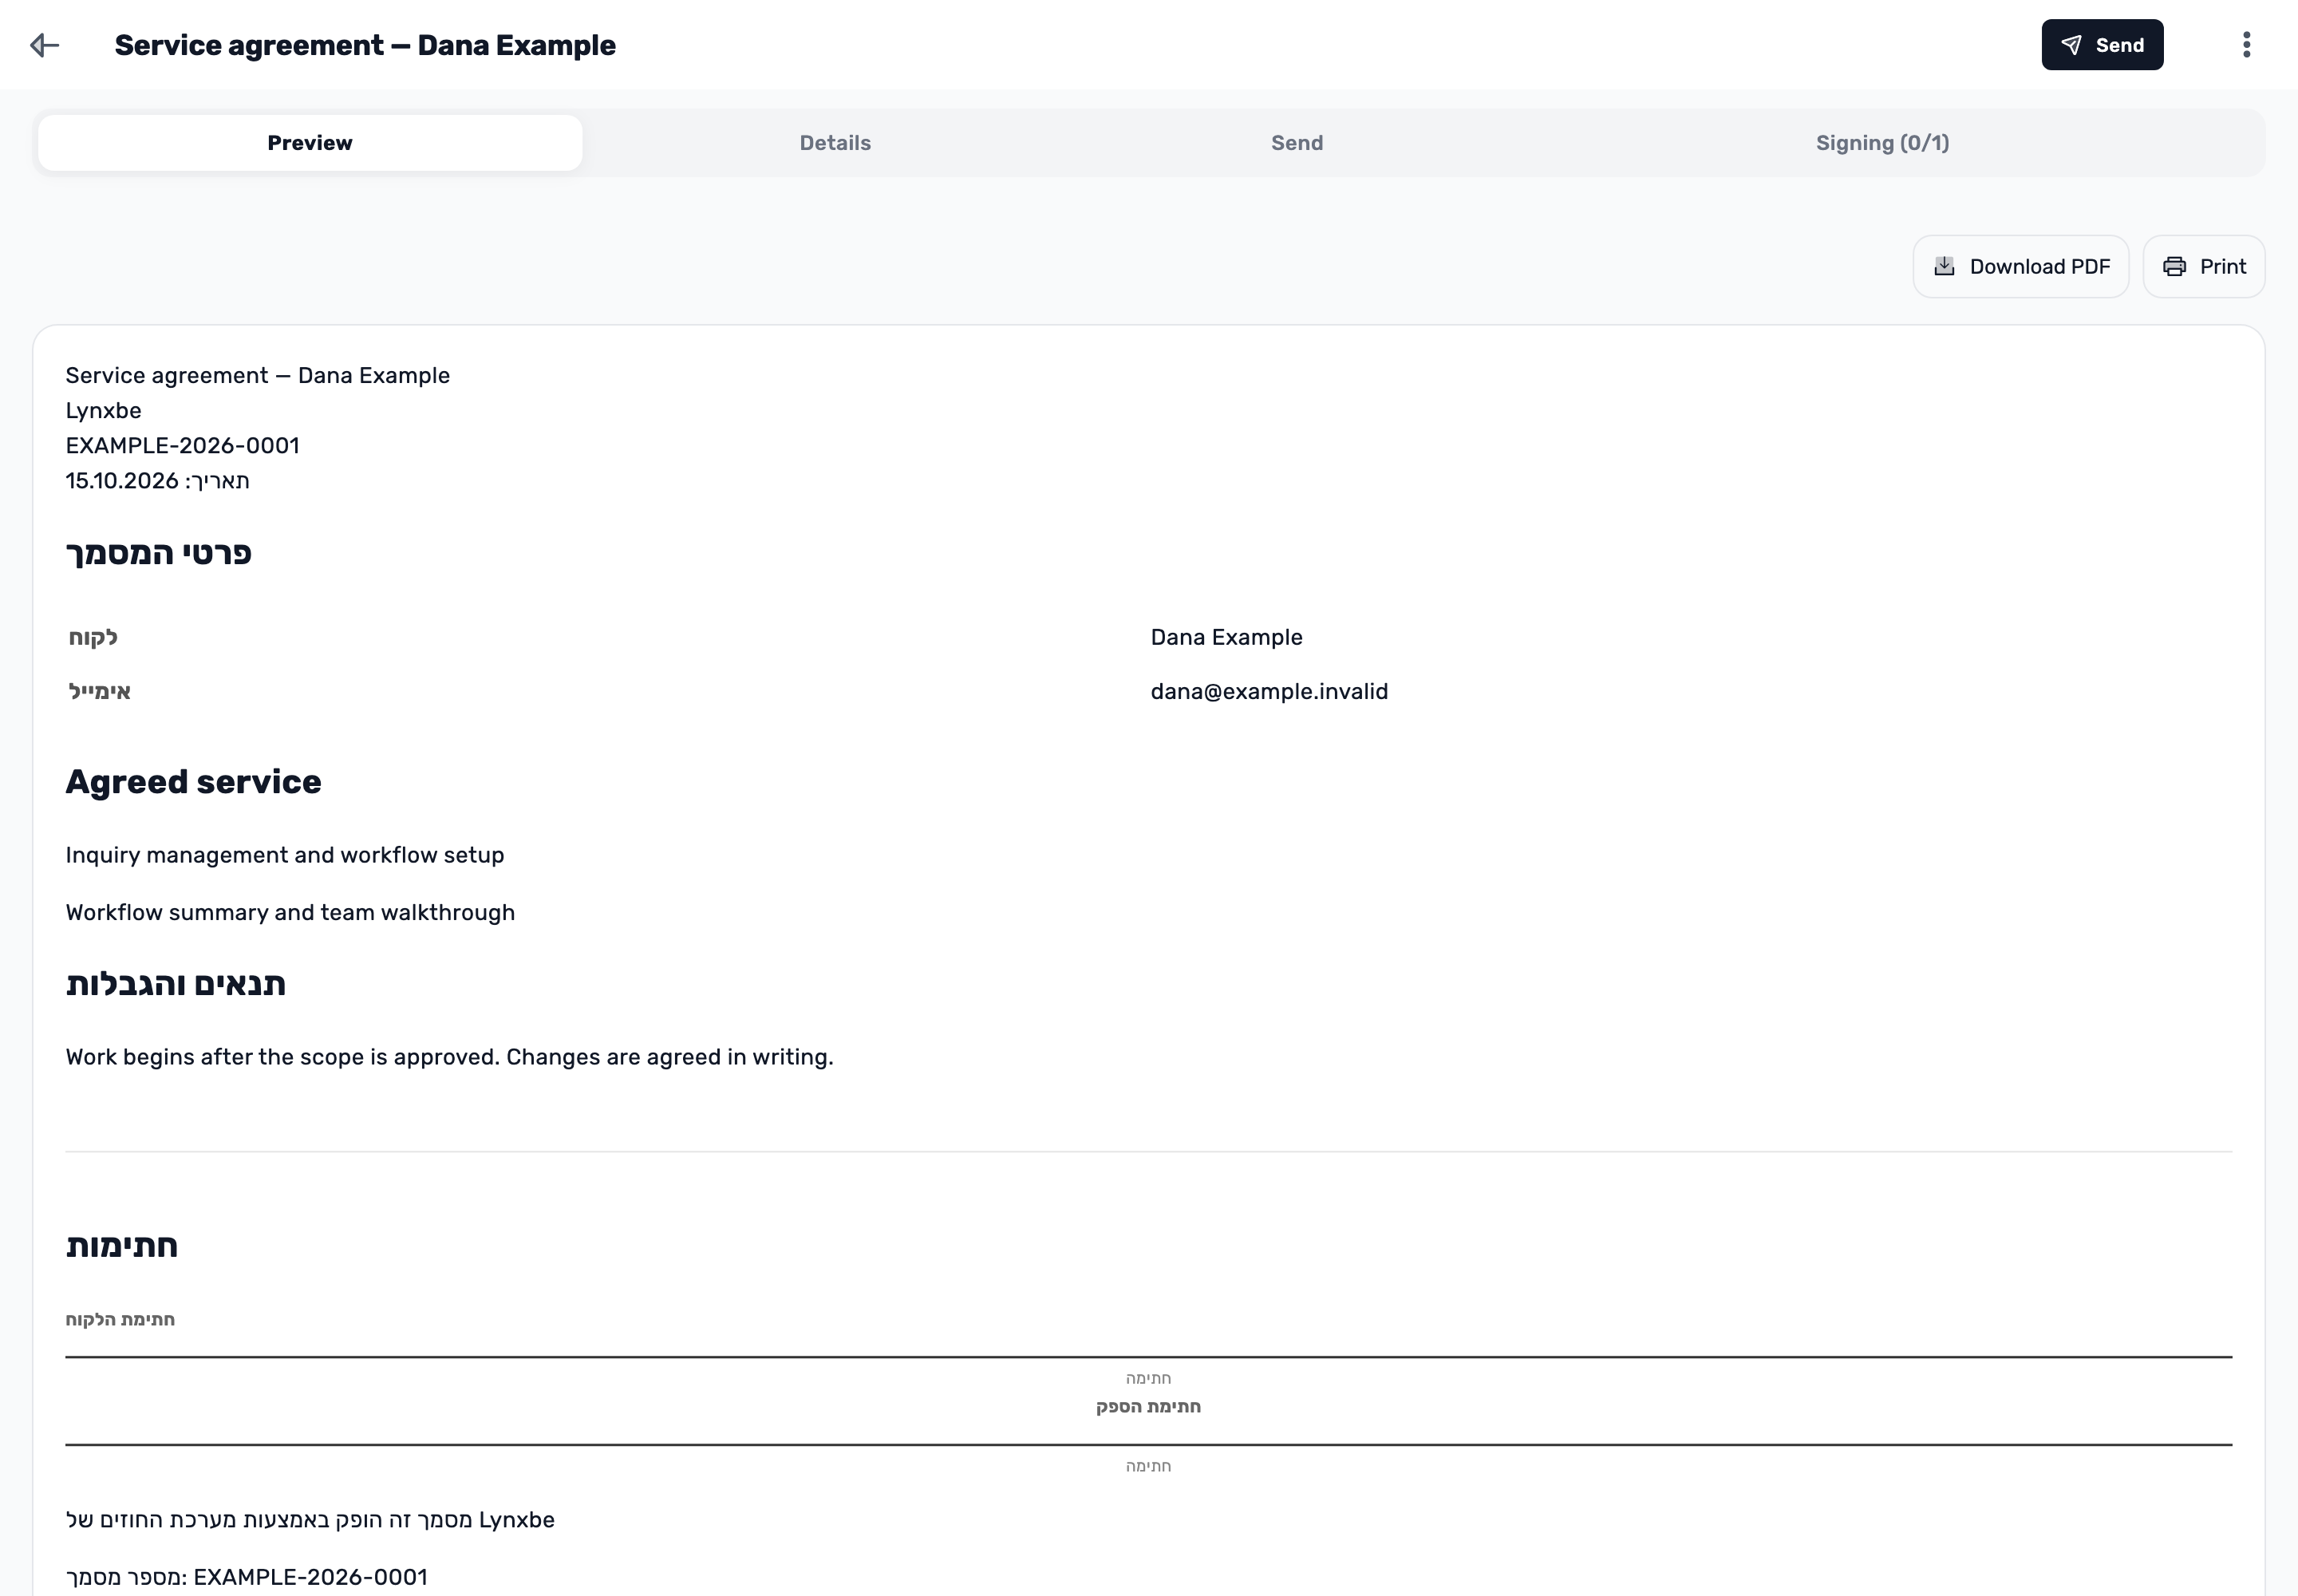
Task: Select the footer 'מספר מסמך: EXAMPLE-2026-0001' line
Action: [246, 1577]
